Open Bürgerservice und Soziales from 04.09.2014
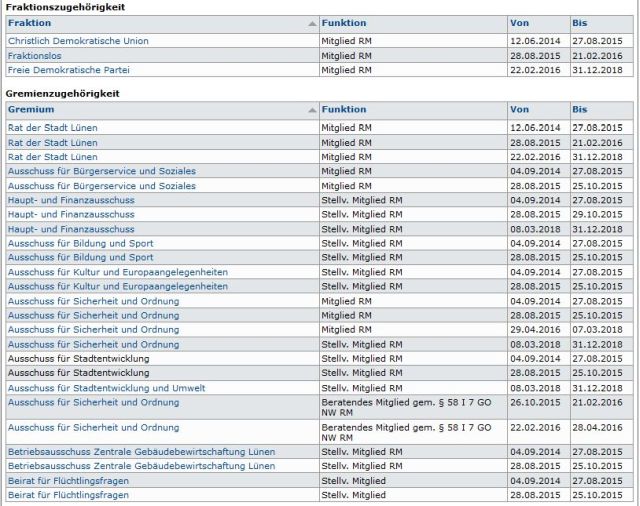This screenshot has width=640, height=506. 102,171
